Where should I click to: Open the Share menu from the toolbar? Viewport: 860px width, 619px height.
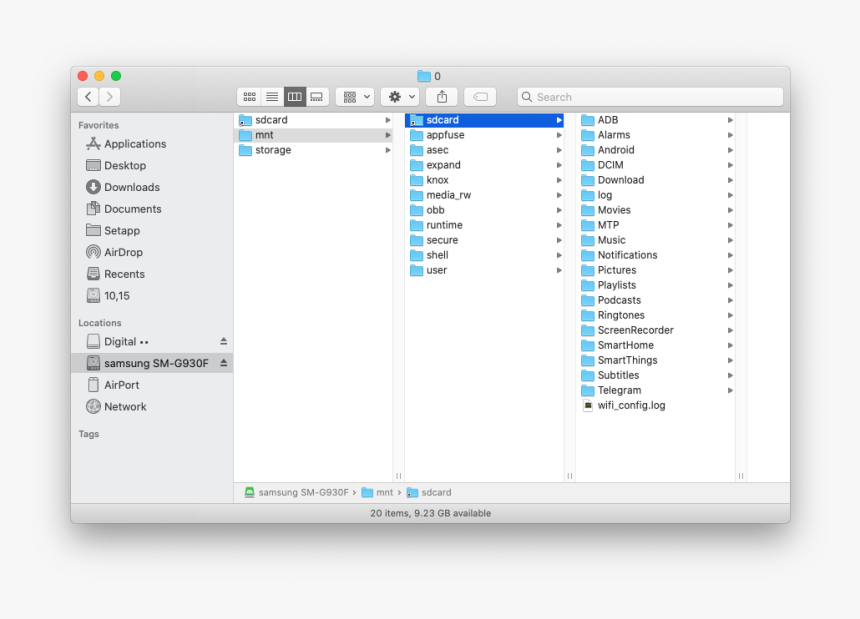(441, 96)
